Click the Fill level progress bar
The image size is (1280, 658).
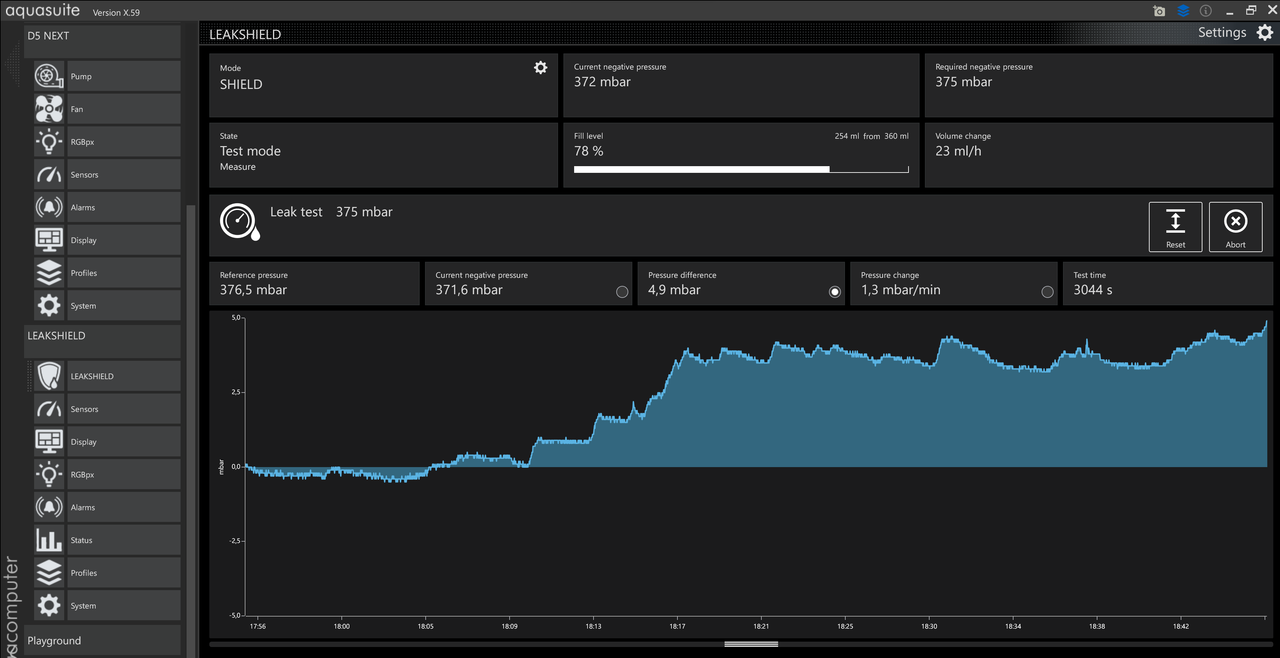click(x=741, y=170)
